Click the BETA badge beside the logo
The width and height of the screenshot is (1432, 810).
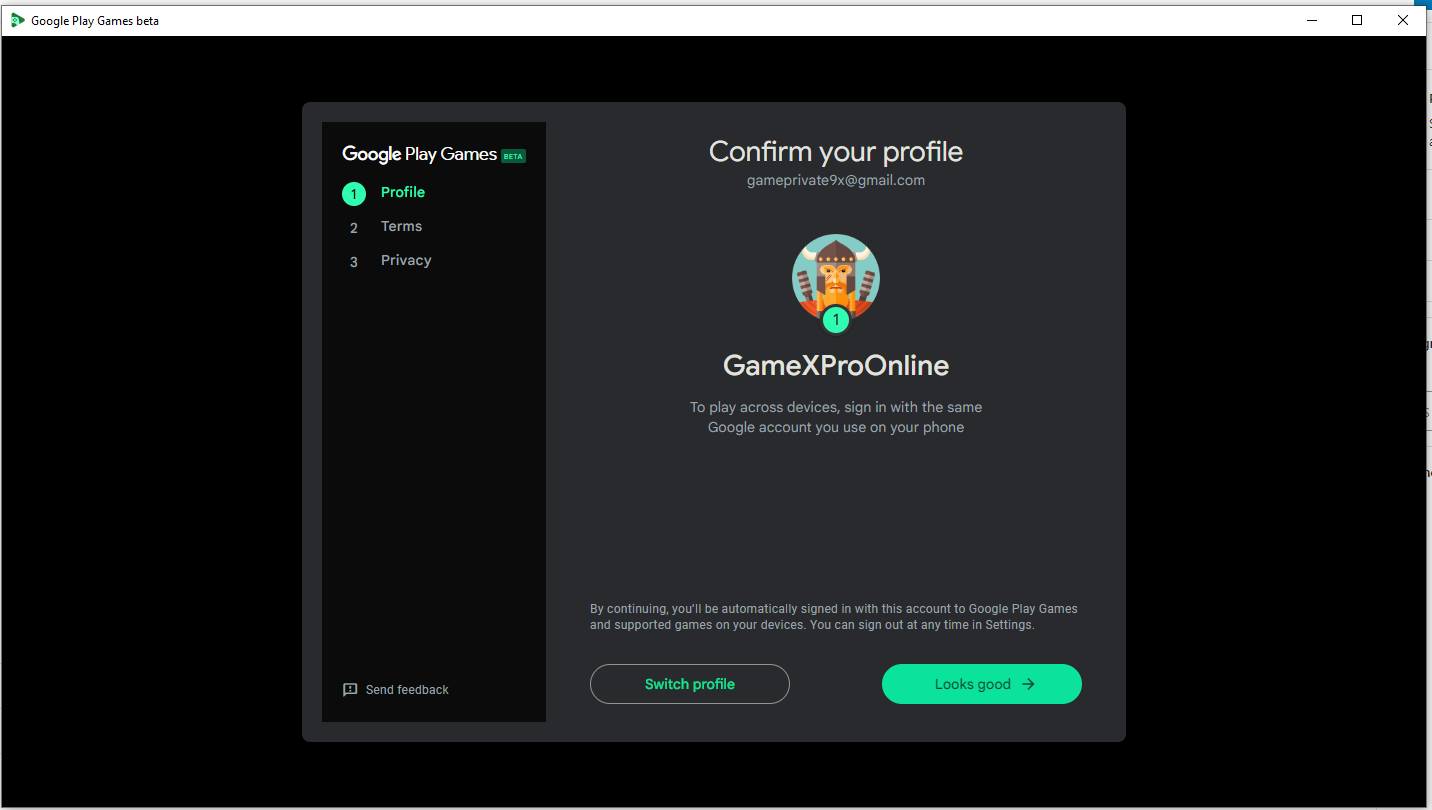[513, 156]
